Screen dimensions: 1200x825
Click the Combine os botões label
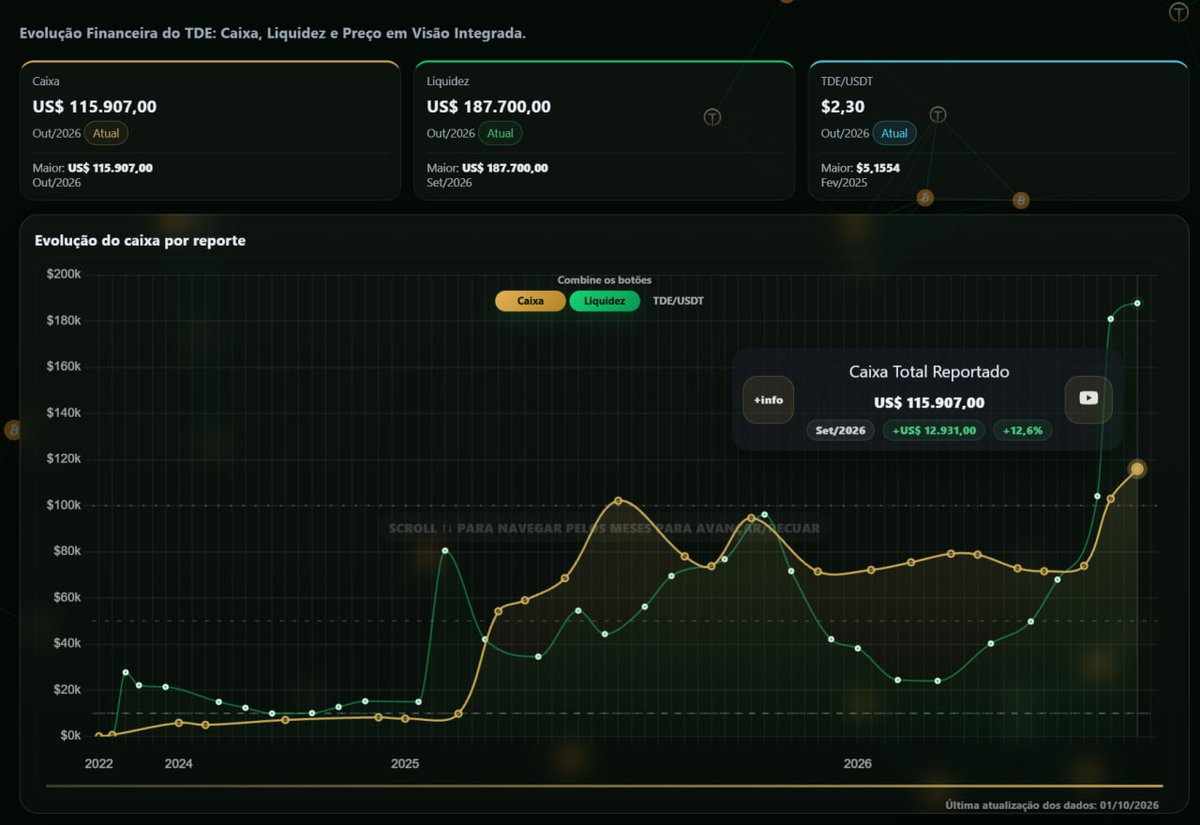[604, 280]
